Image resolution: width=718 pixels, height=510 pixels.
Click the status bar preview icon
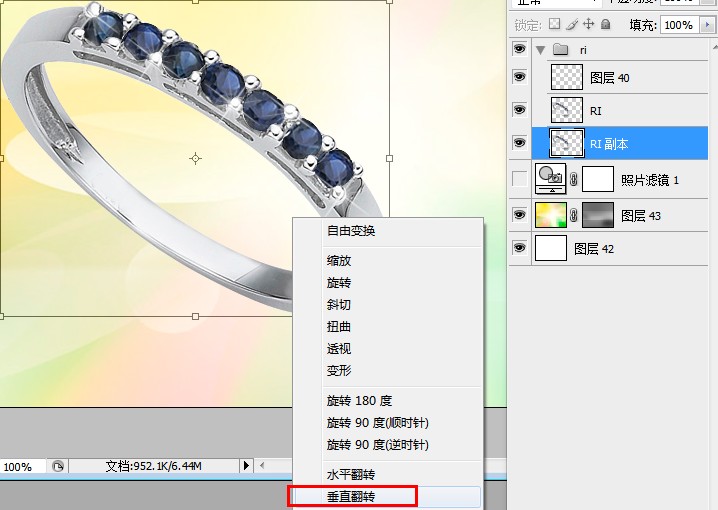pos(58,467)
